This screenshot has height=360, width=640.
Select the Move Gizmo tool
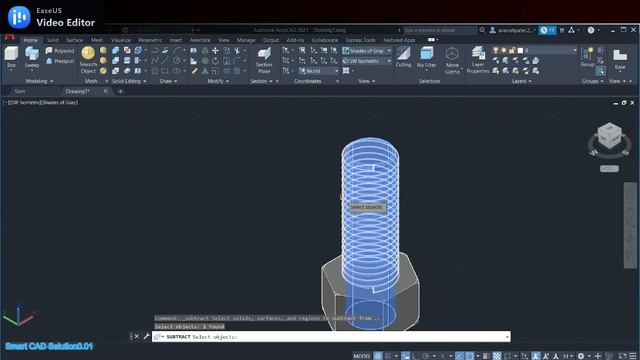point(452,60)
